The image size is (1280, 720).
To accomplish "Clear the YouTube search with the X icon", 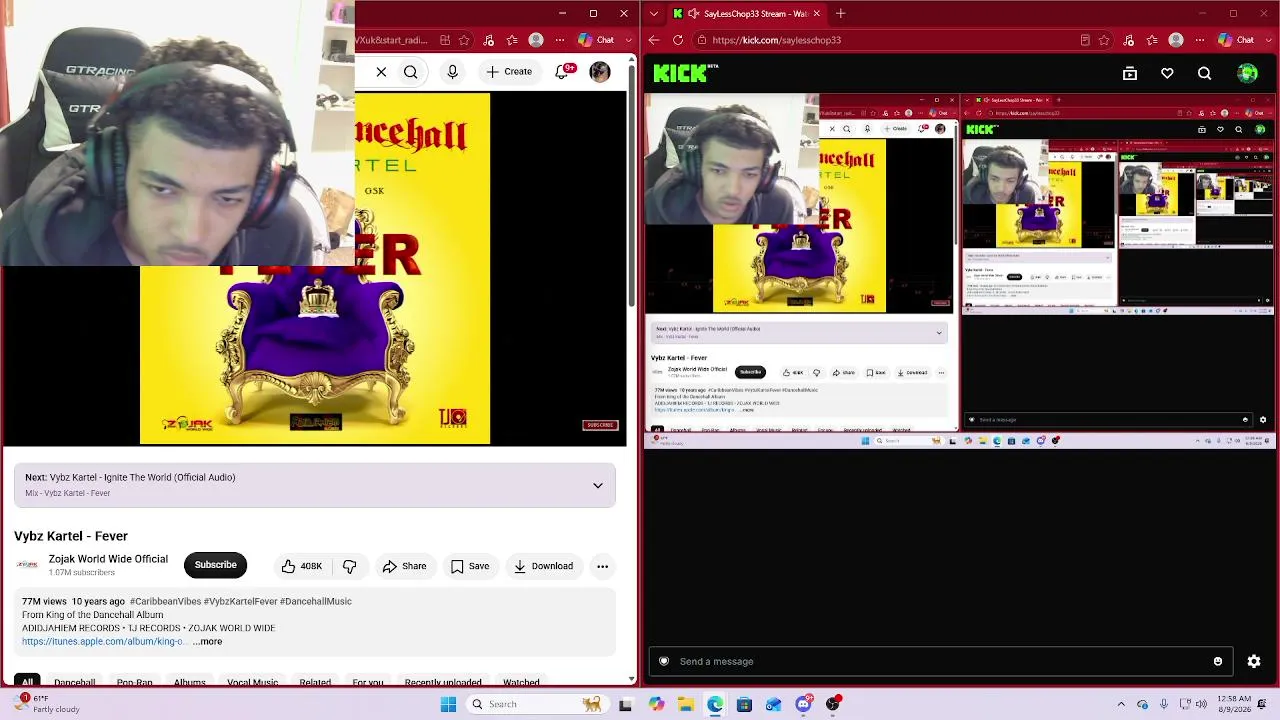I will (381, 72).
